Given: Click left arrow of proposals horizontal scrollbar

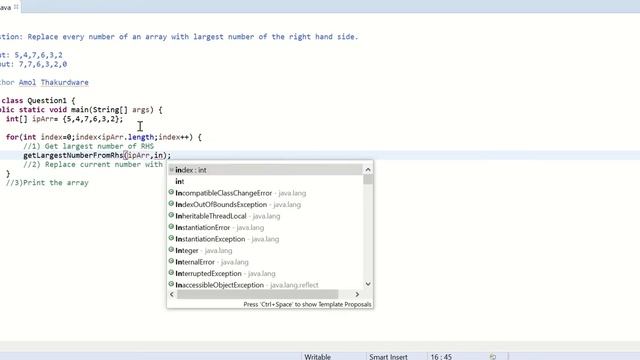Looking at the screenshot, I should 172,294.
